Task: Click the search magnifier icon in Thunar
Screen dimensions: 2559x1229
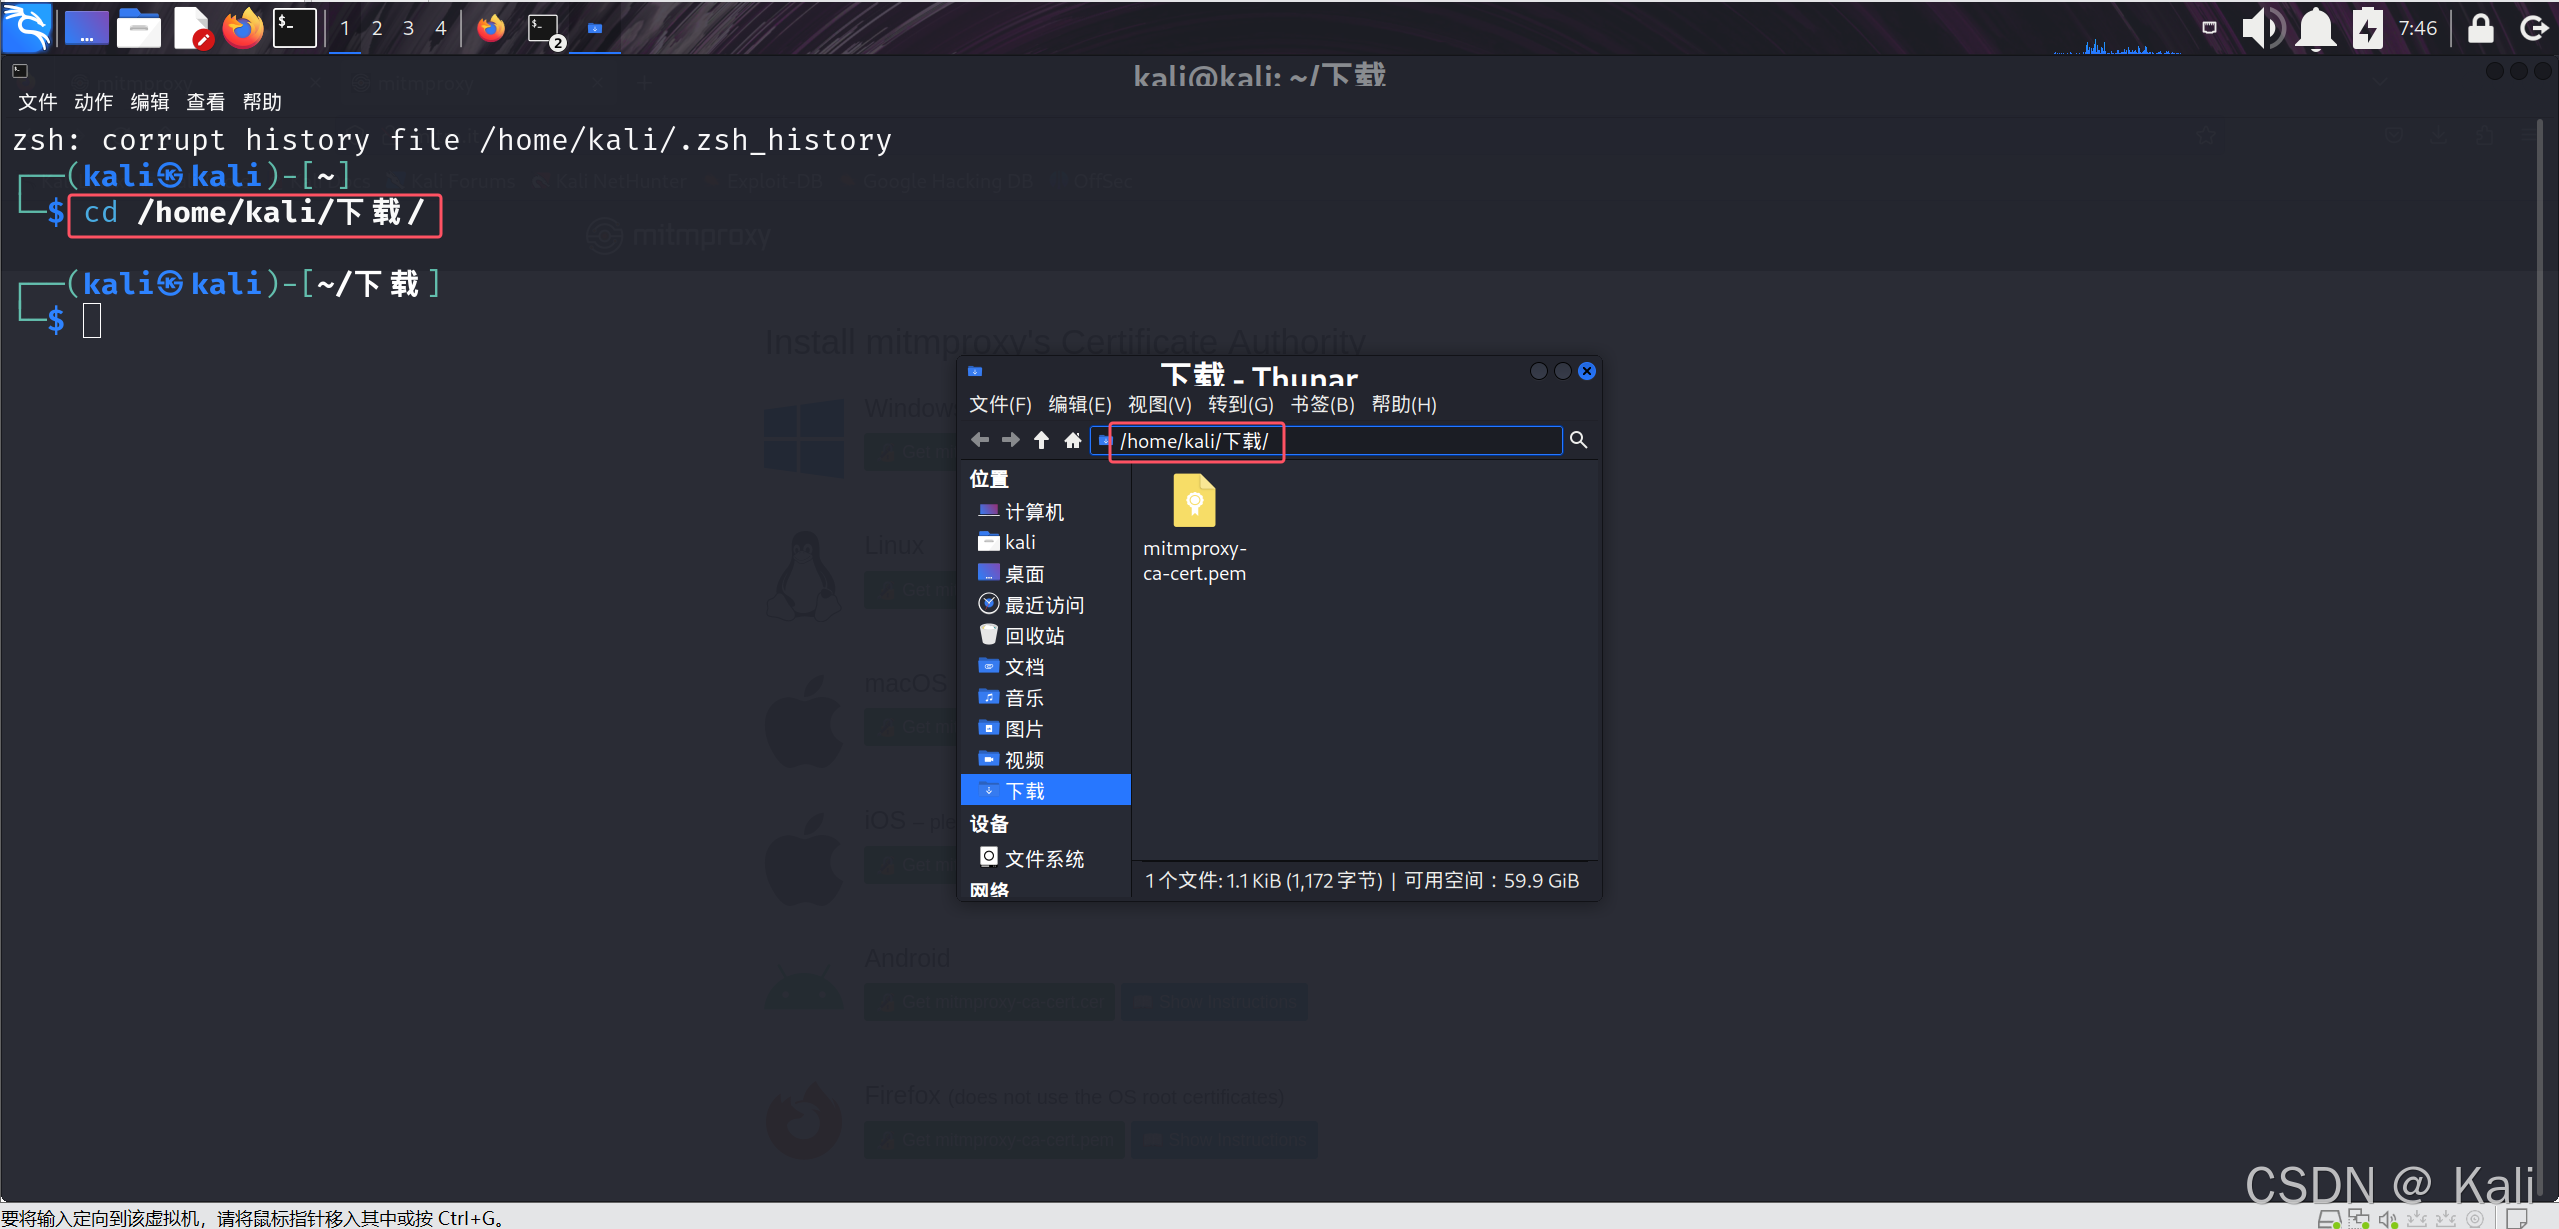Action: coord(1578,440)
